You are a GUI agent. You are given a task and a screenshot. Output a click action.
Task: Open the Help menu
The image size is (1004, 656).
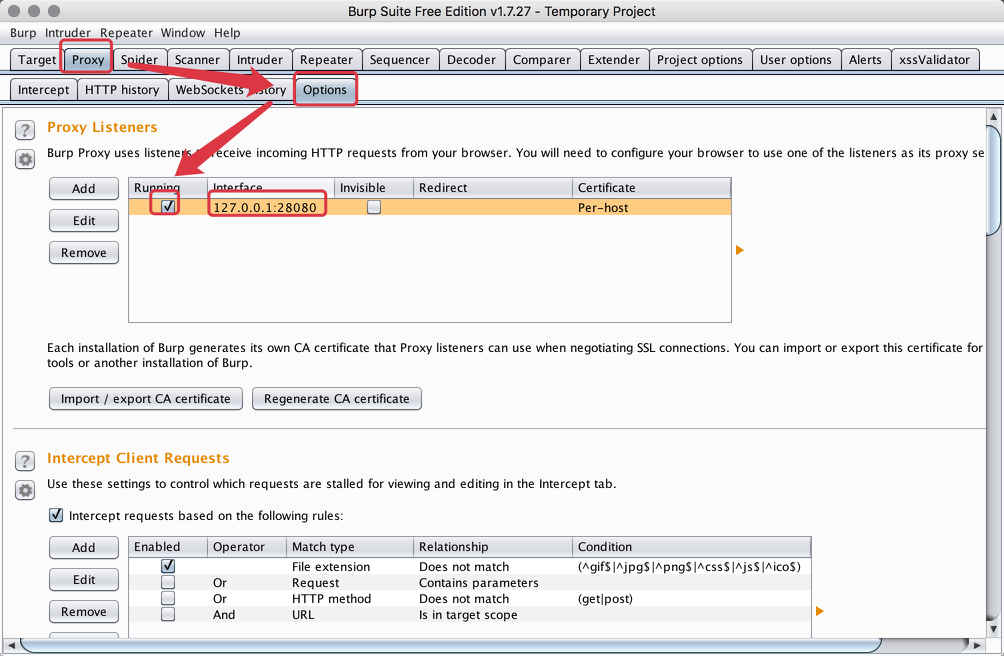point(227,33)
